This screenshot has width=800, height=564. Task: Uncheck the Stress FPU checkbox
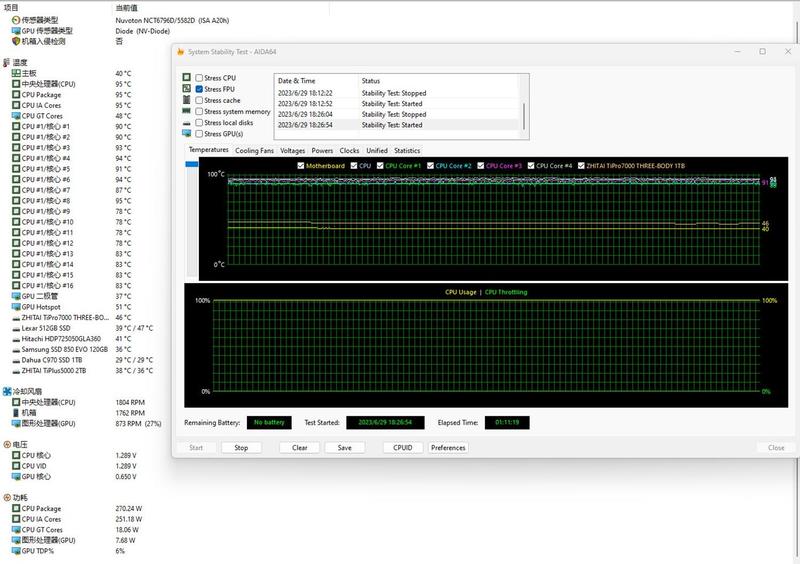(199, 89)
